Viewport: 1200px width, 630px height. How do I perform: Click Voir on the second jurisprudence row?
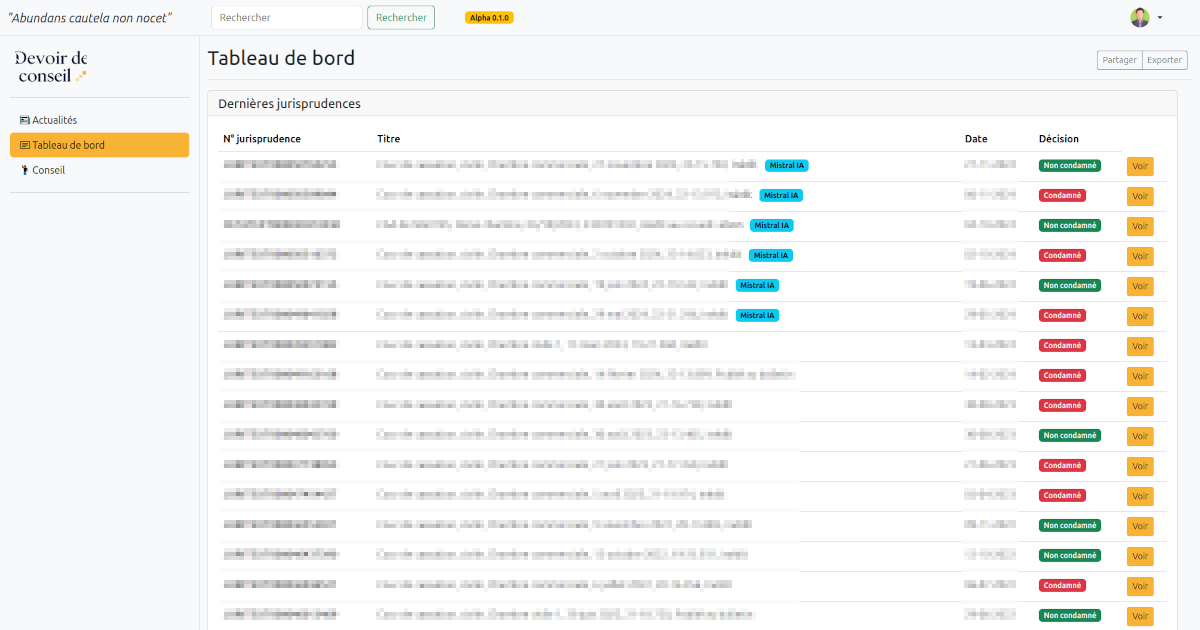tap(1140, 196)
